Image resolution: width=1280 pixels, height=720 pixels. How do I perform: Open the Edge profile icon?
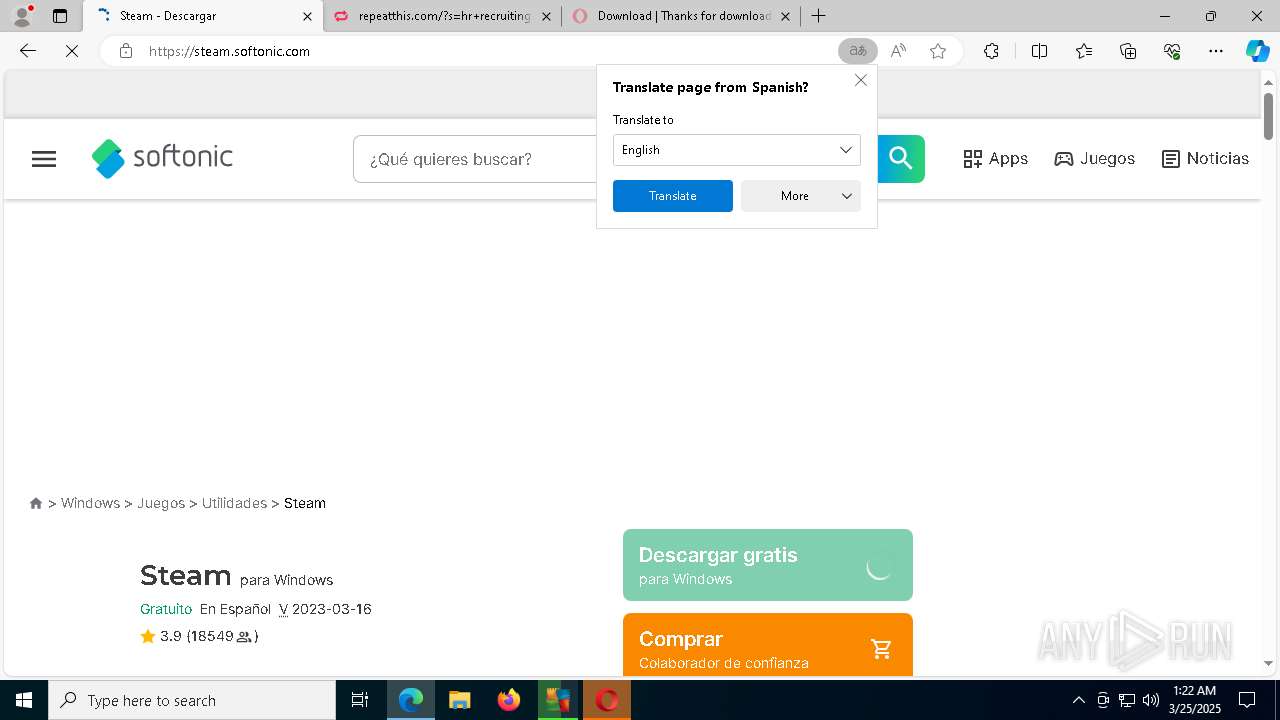(22, 16)
